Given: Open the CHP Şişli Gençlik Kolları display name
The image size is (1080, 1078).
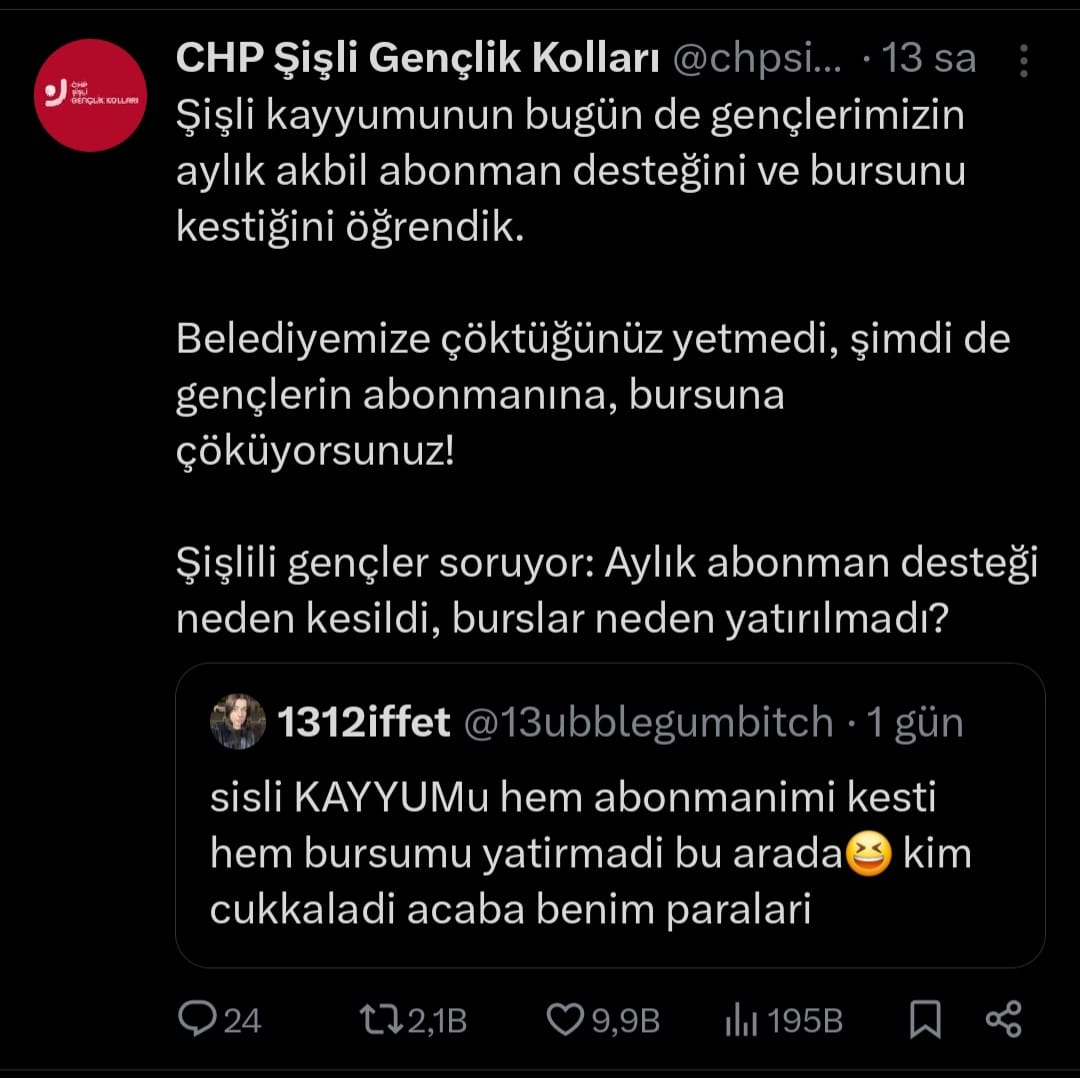Looking at the screenshot, I should tap(416, 60).
